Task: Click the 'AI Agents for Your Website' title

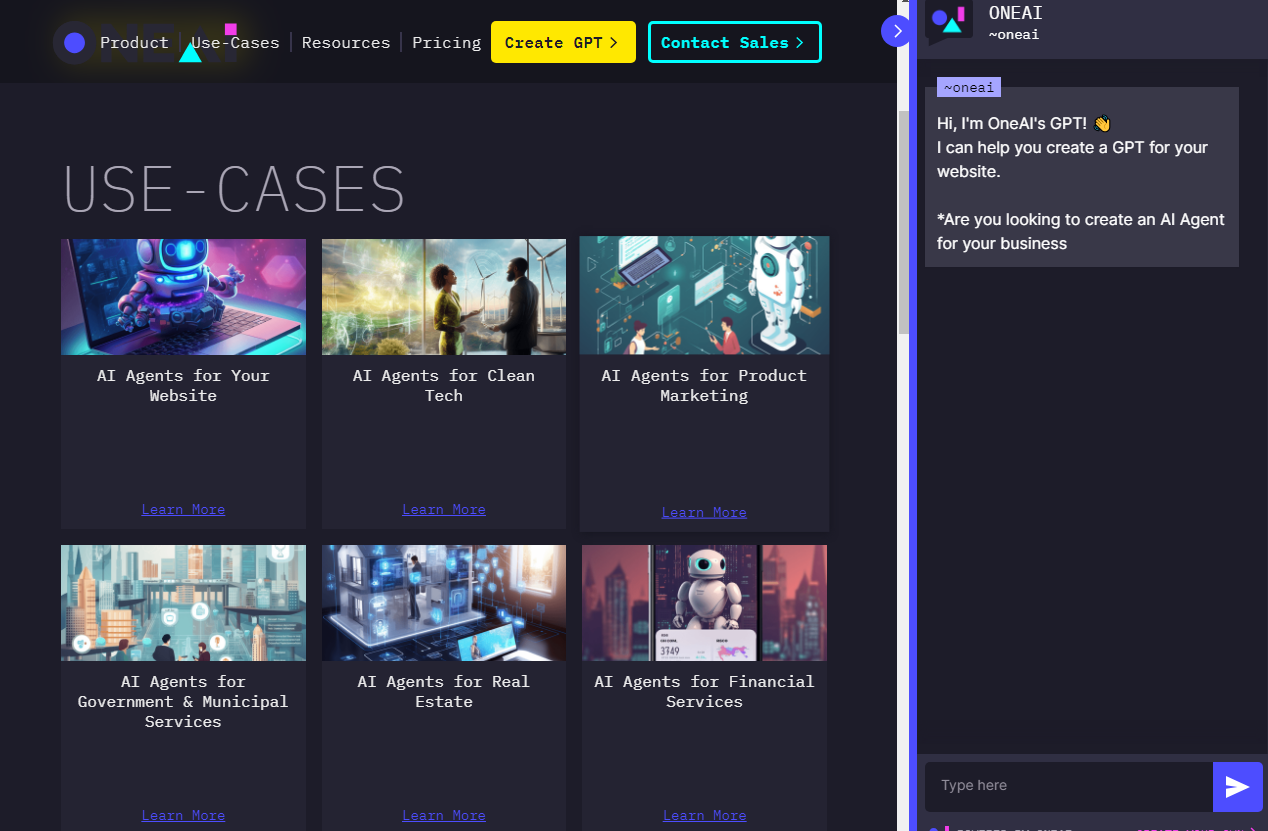Action: (x=183, y=386)
